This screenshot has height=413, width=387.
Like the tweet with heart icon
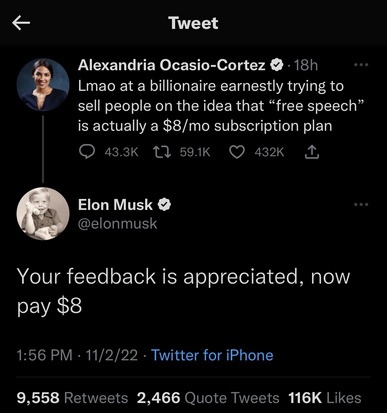pyautogui.click(x=237, y=152)
